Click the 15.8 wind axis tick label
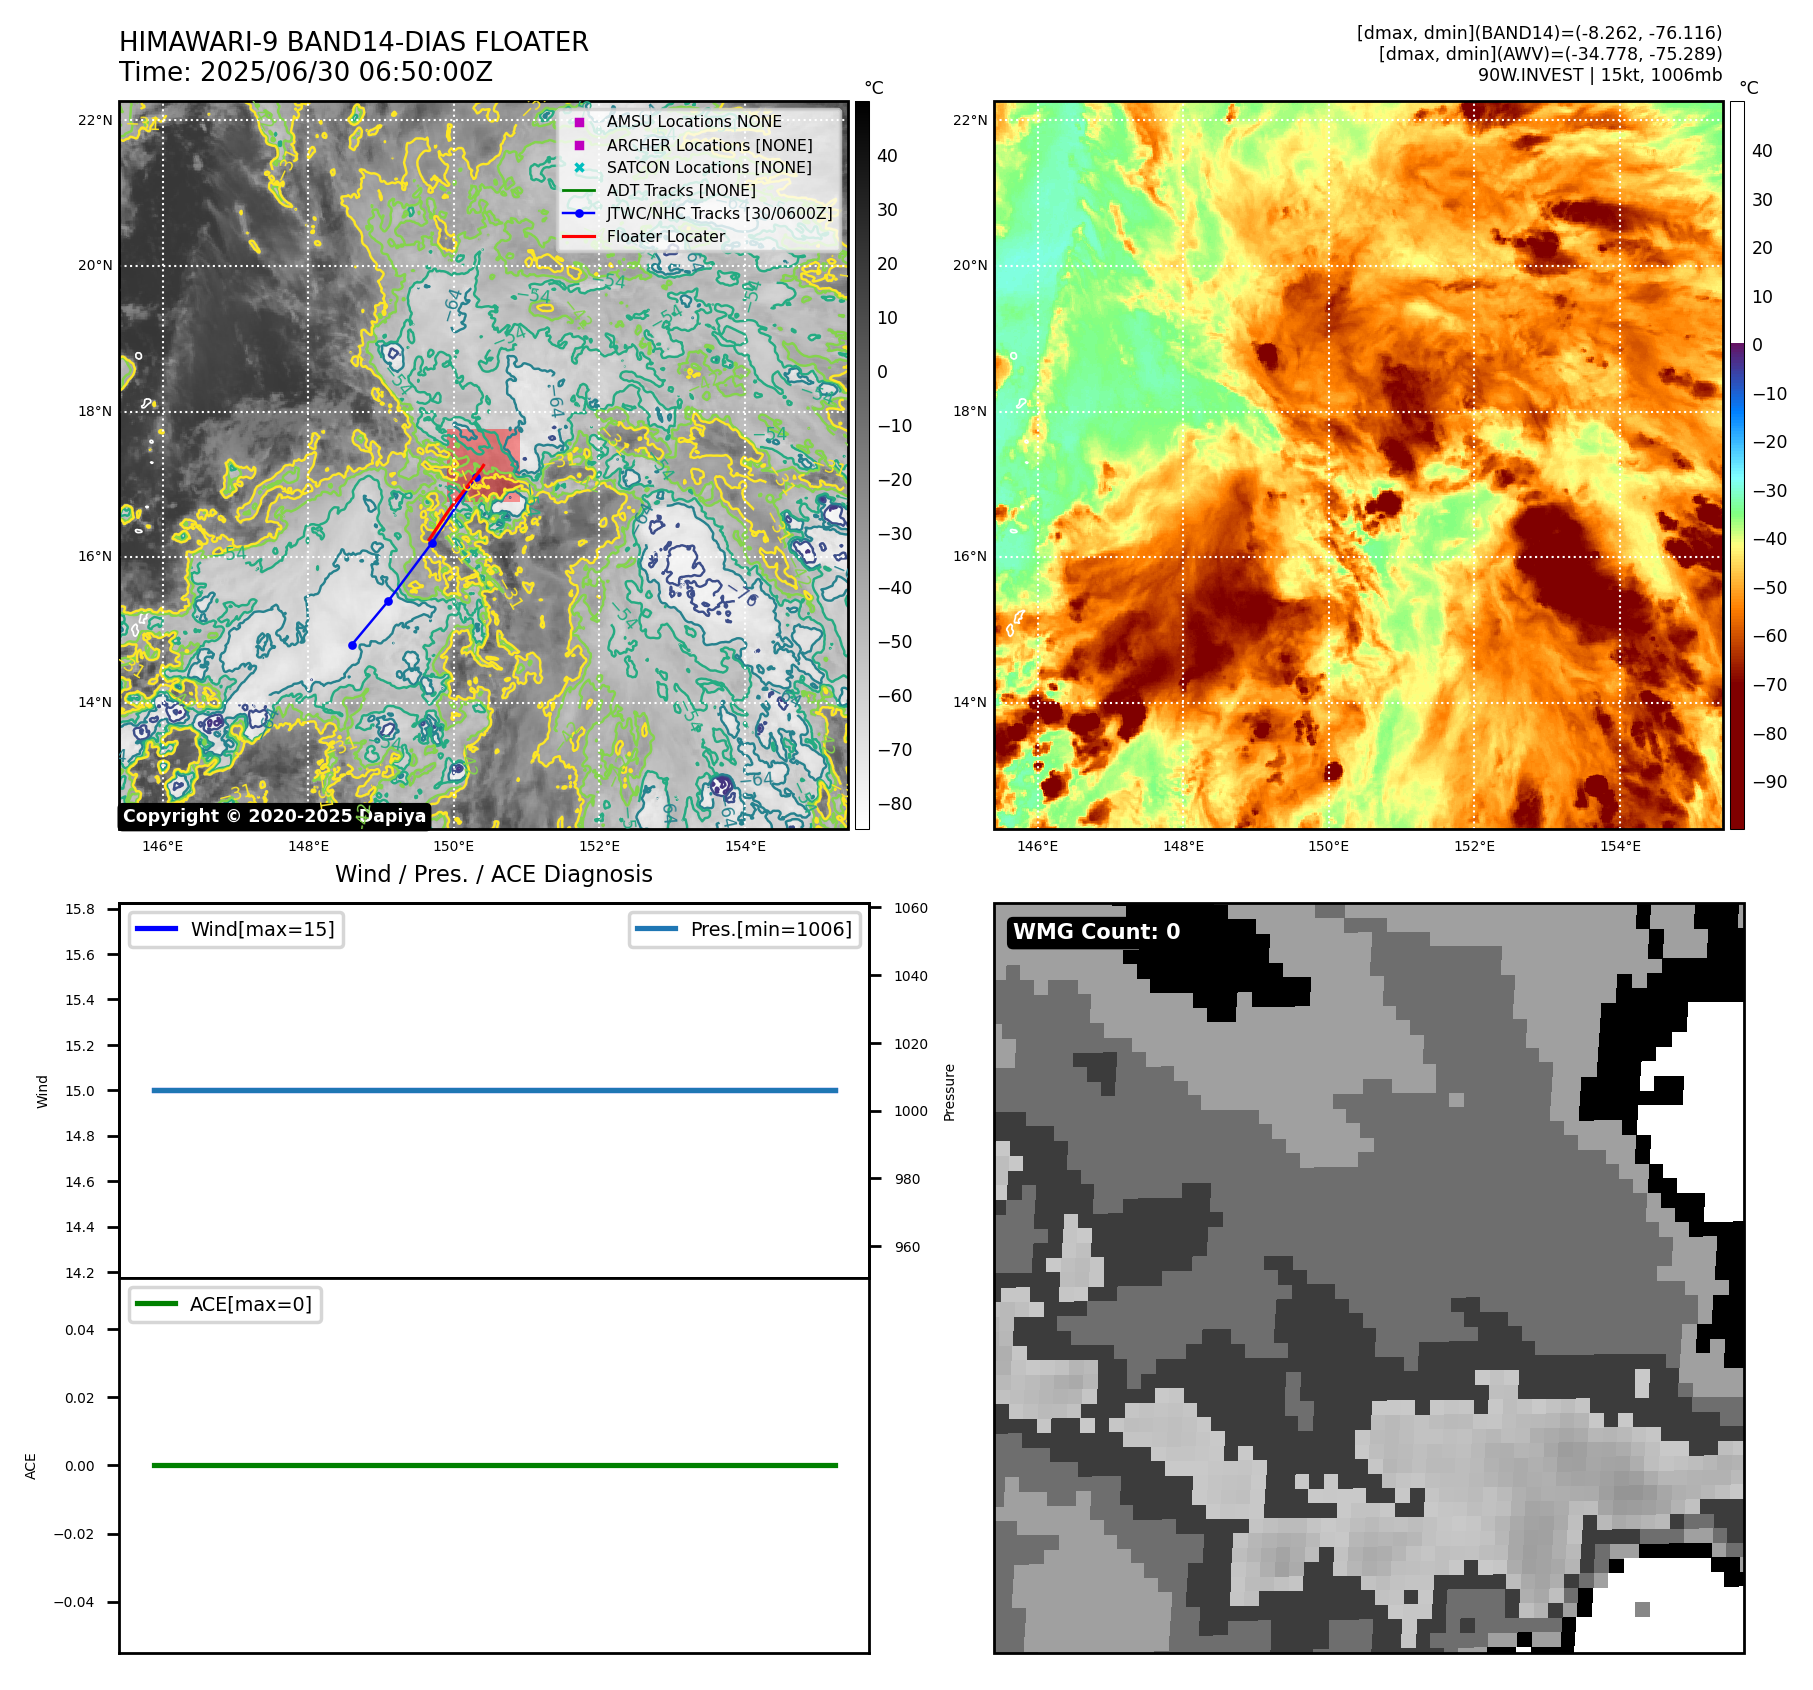Viewport: 1813px width, 1690px height. tap(80, 909)
